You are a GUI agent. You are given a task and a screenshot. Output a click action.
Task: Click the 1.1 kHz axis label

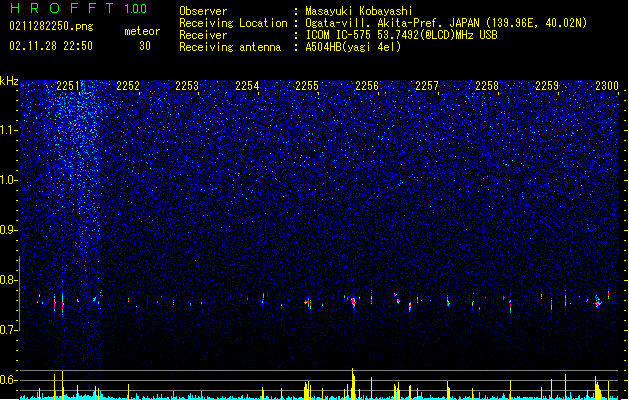pyautogui.click(x=9, y=130)
